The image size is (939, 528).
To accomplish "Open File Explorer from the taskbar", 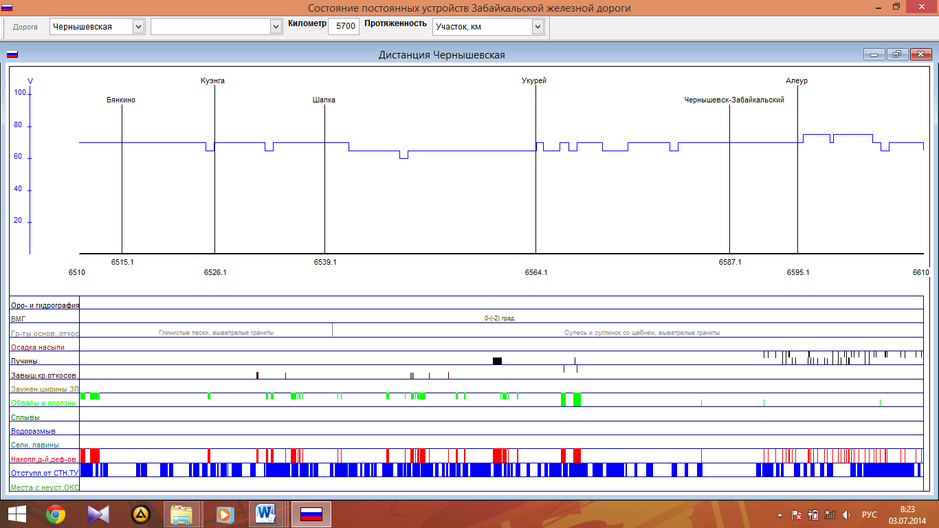I will tap(182, 514).
